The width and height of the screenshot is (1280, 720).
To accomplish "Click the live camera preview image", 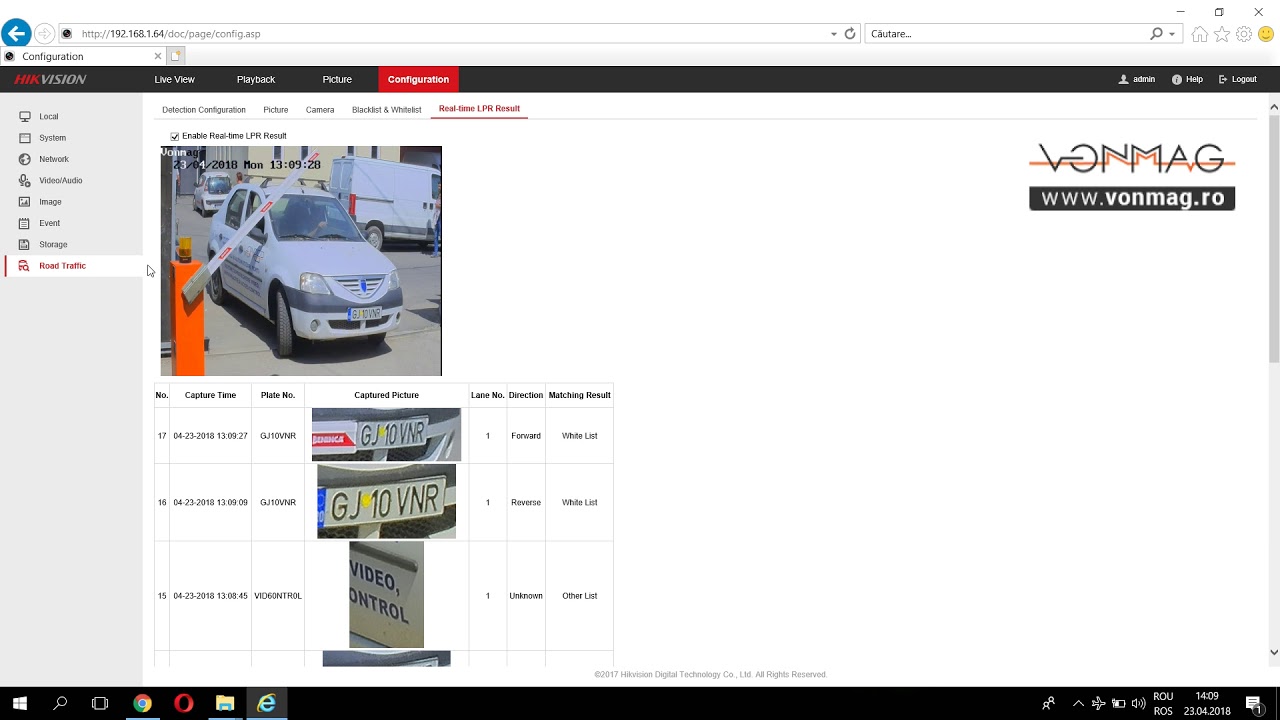I will coord(301,261).
